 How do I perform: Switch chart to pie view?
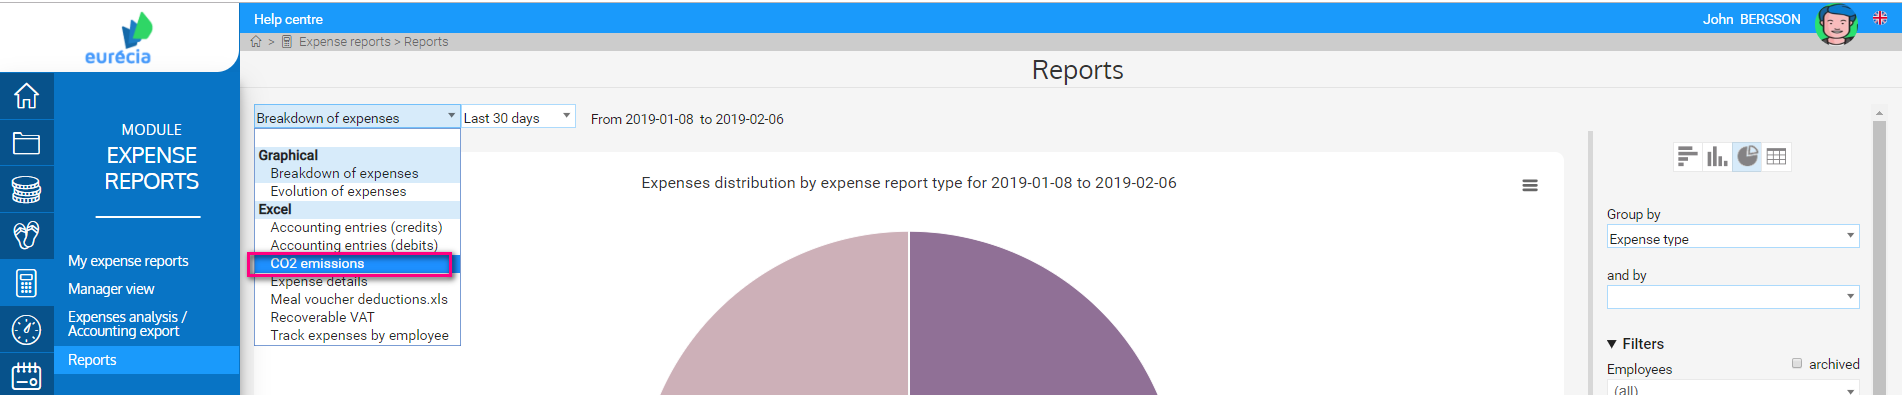pyautogui.click(x=1747, y=156)
